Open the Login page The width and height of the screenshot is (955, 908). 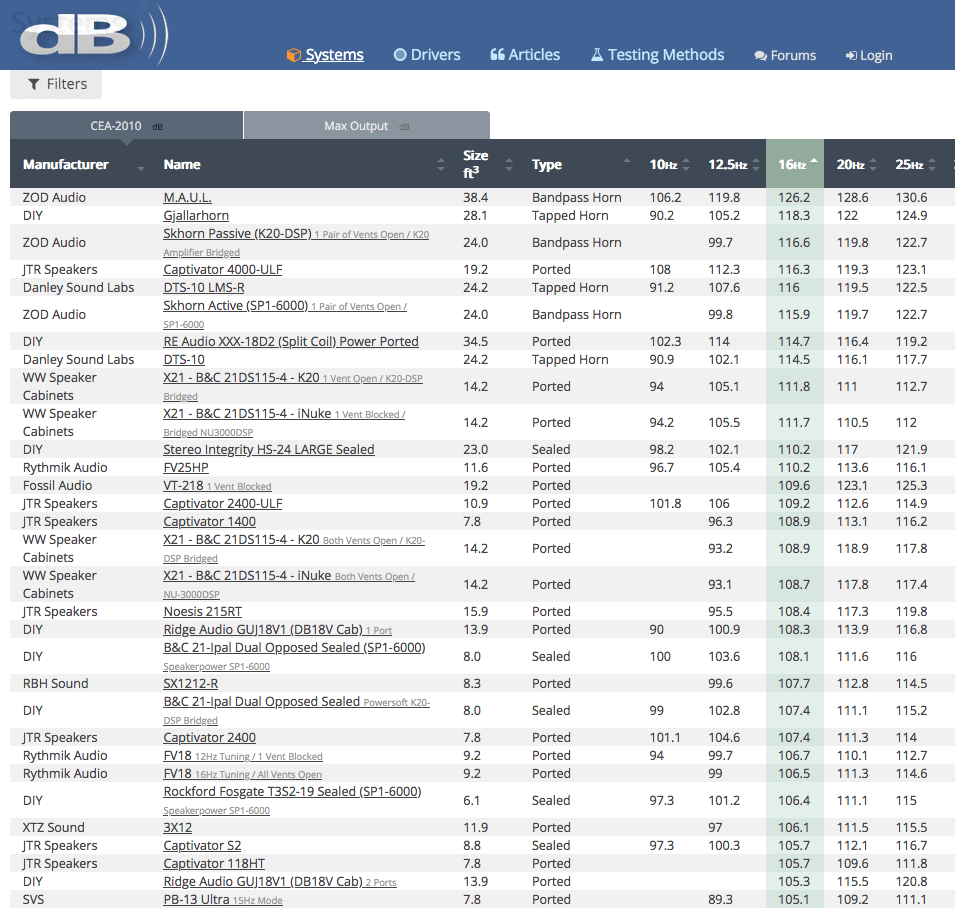pos(876,55)
